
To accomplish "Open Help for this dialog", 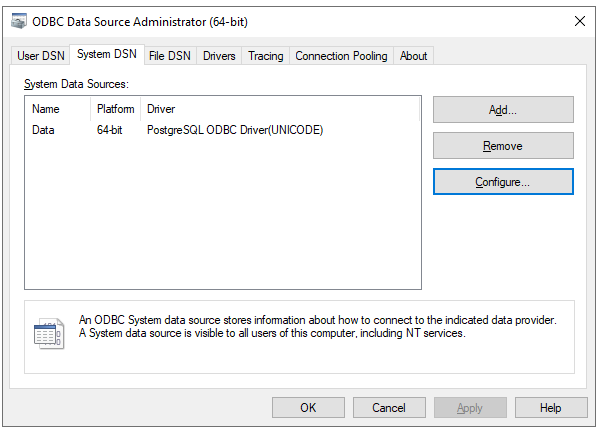I will point(551,407).
